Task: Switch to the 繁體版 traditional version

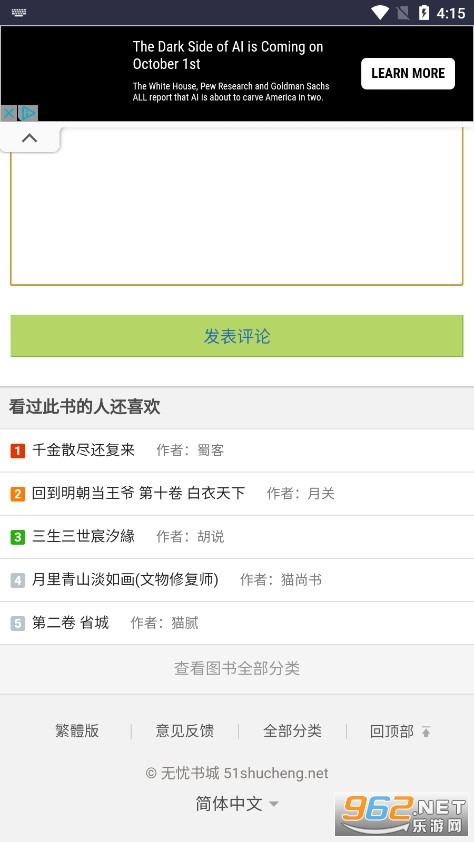Action: point(77,731)
